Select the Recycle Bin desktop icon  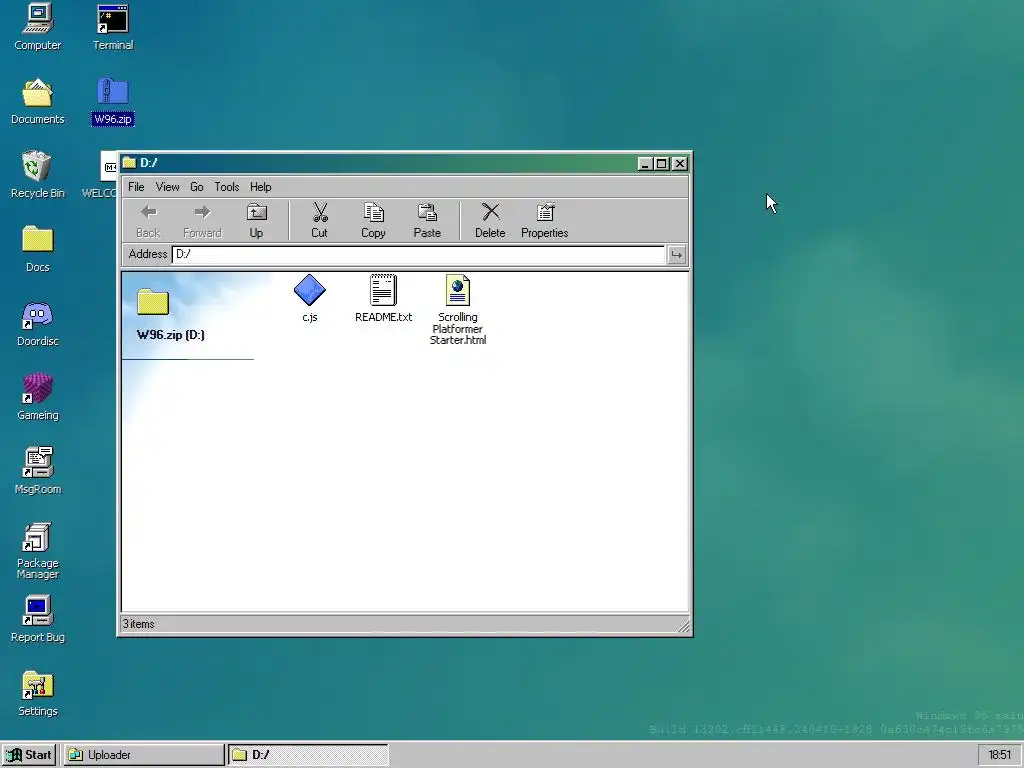[38, 175]
